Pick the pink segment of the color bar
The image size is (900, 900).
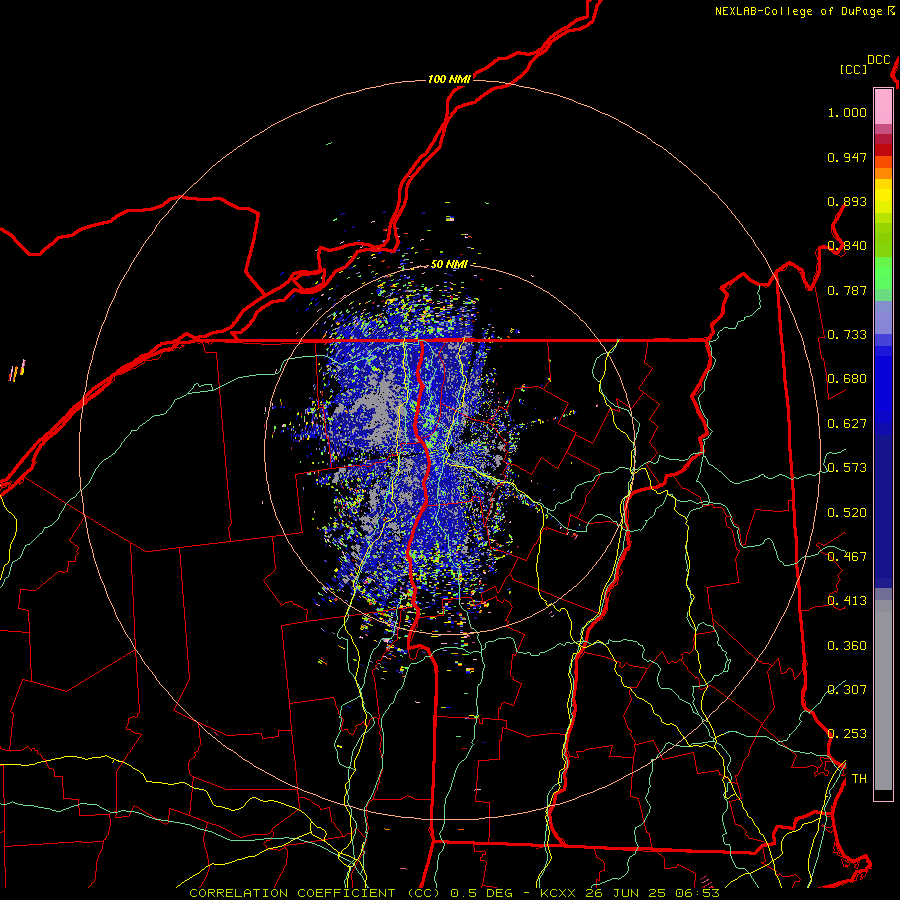point(883,106)
